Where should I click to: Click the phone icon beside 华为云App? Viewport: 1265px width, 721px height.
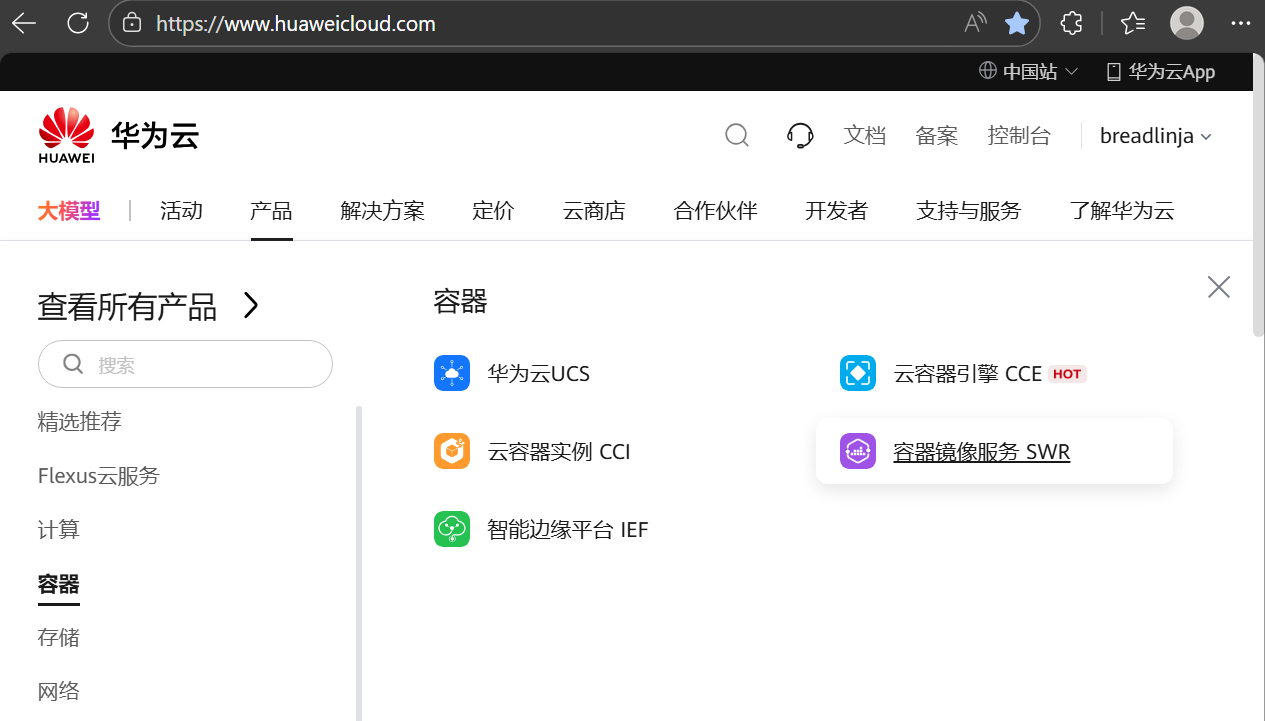1114,72
